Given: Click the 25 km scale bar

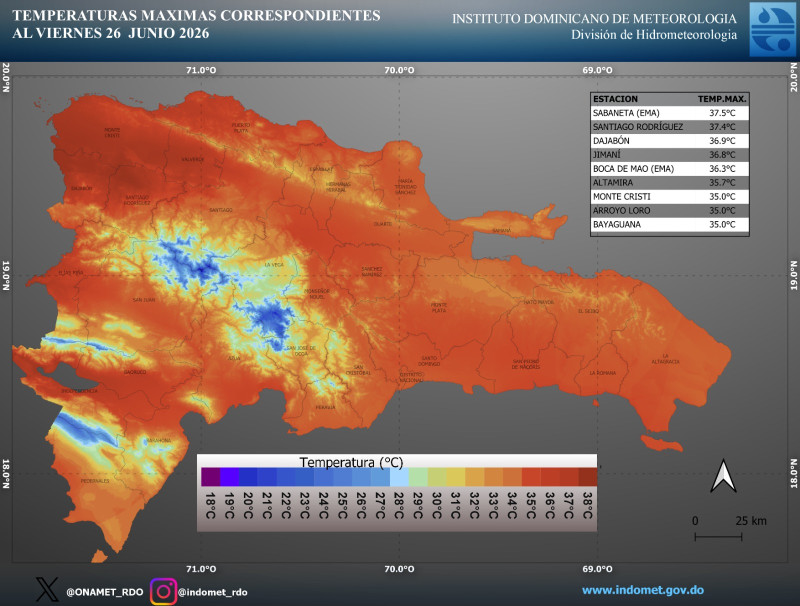Looking at the screenshot, I should tap(718, 536).
